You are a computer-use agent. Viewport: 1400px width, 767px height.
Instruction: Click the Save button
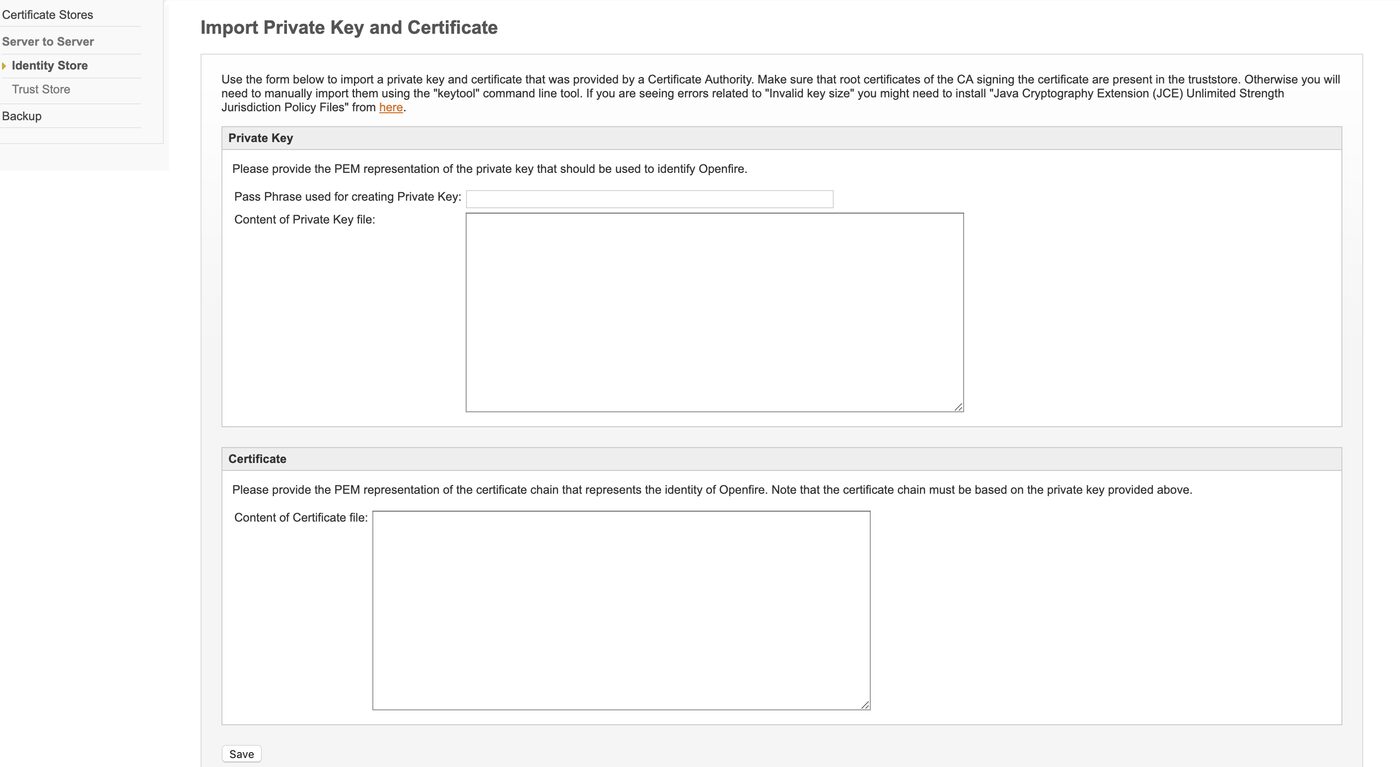[241, 754]
